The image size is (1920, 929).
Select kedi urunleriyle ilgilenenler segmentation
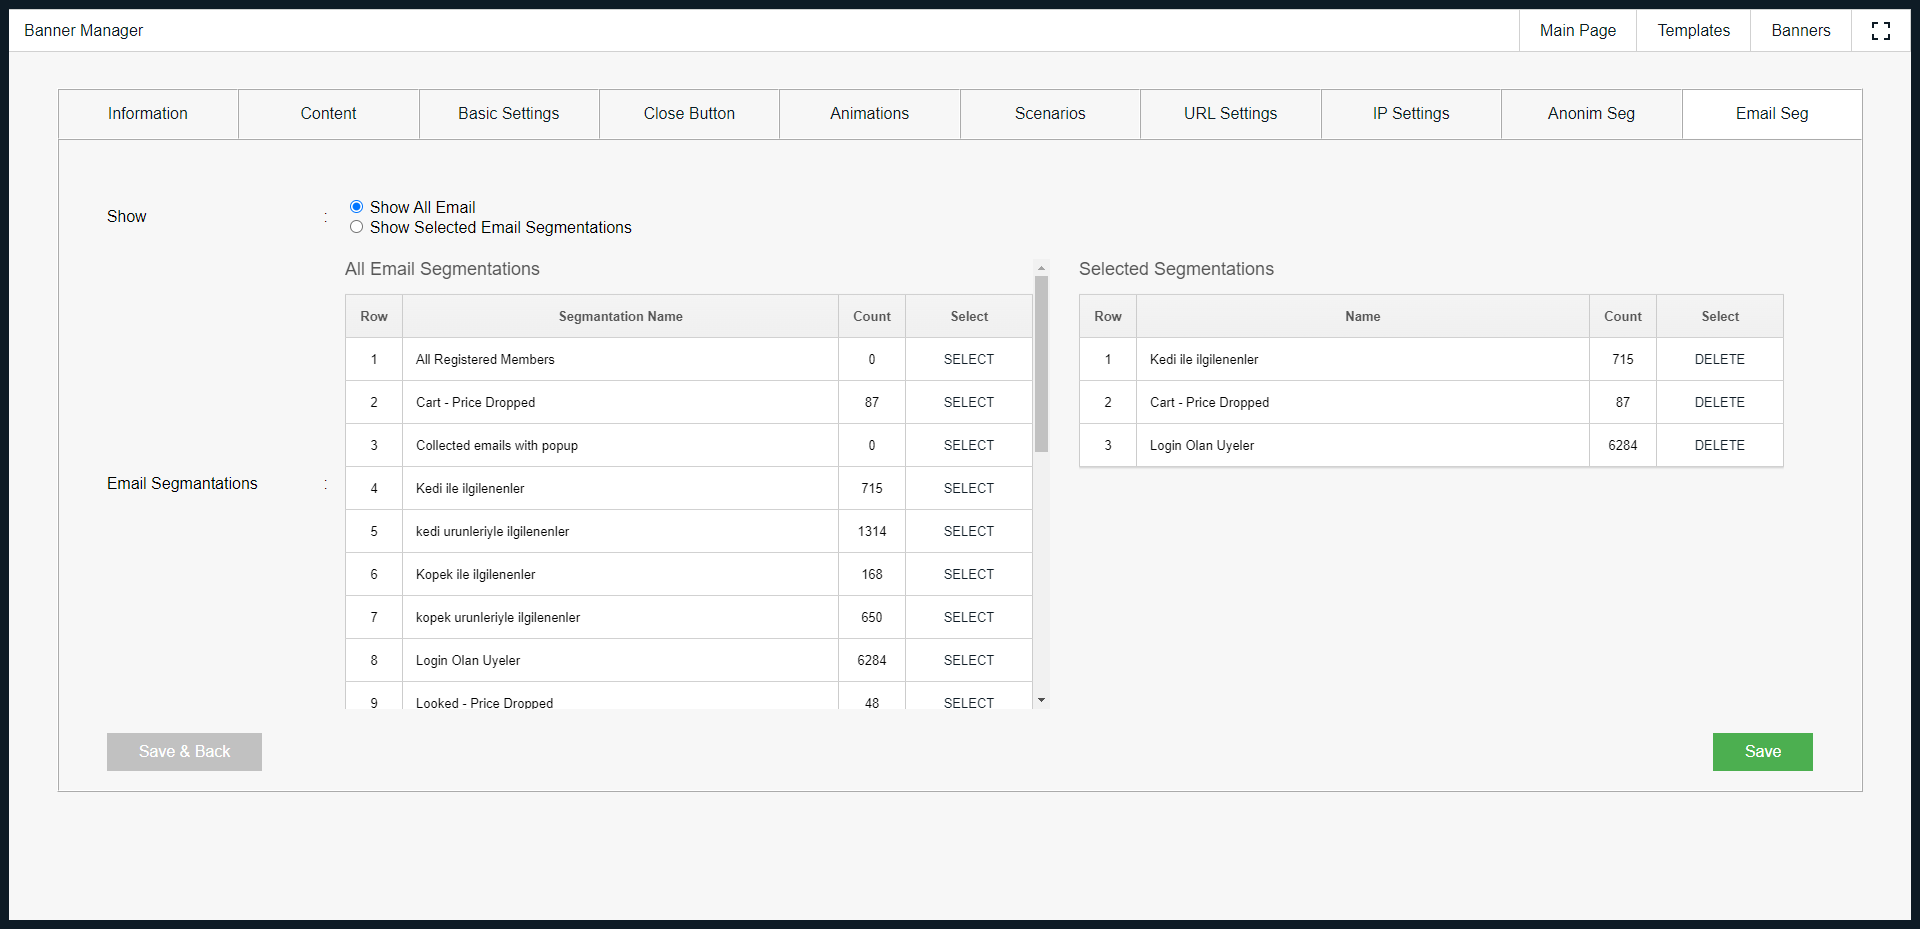point(969,532)
